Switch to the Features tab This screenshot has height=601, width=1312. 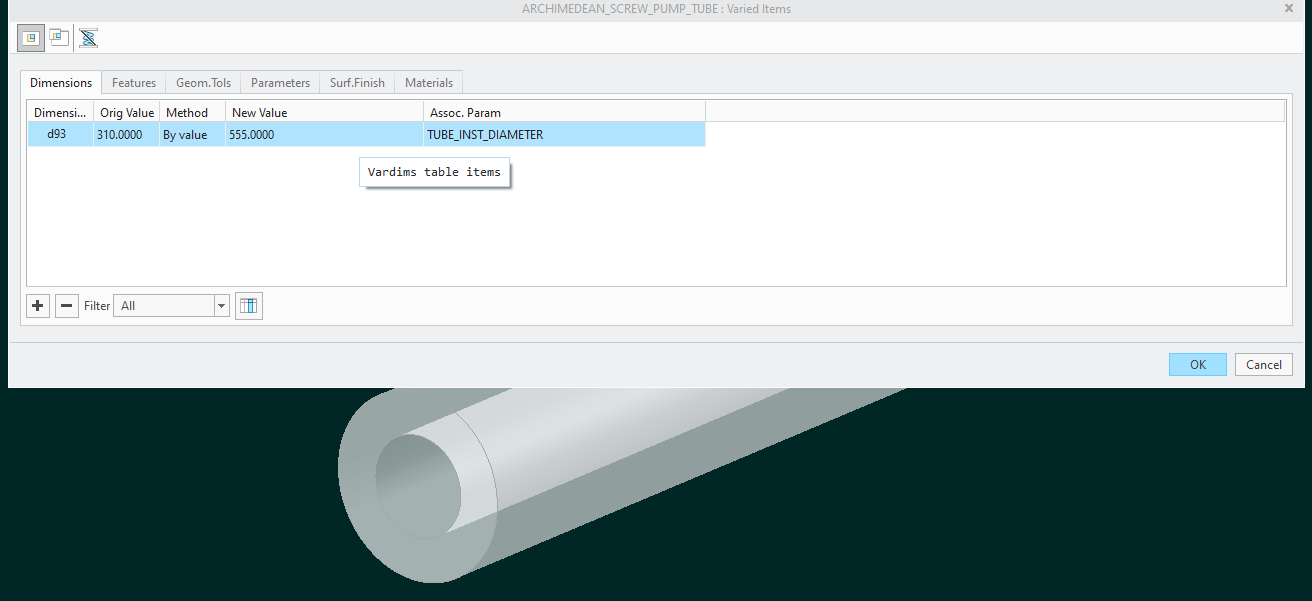point(133,83)
